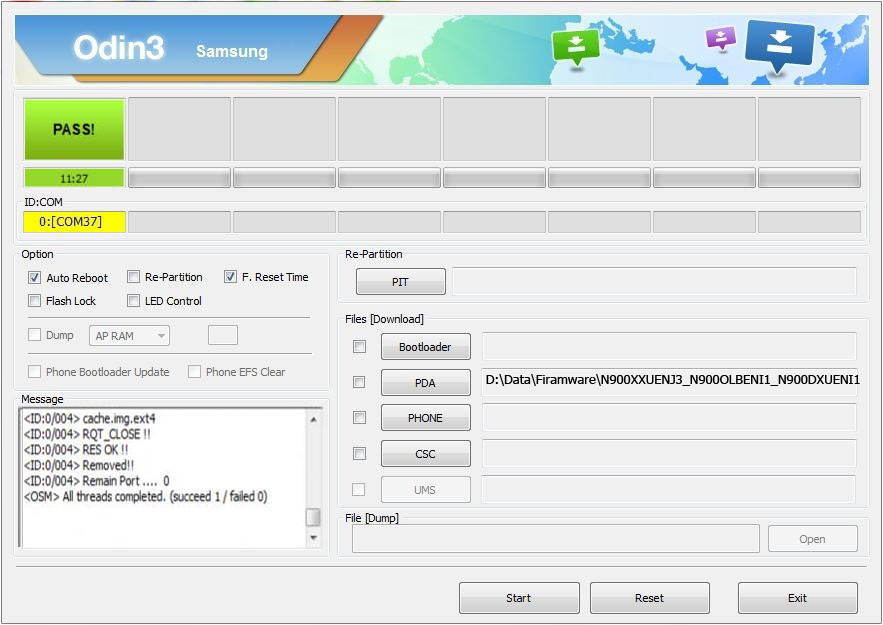Click the PHONE file button
This screenshot has height=625, width=883.
tap(426, 418)
